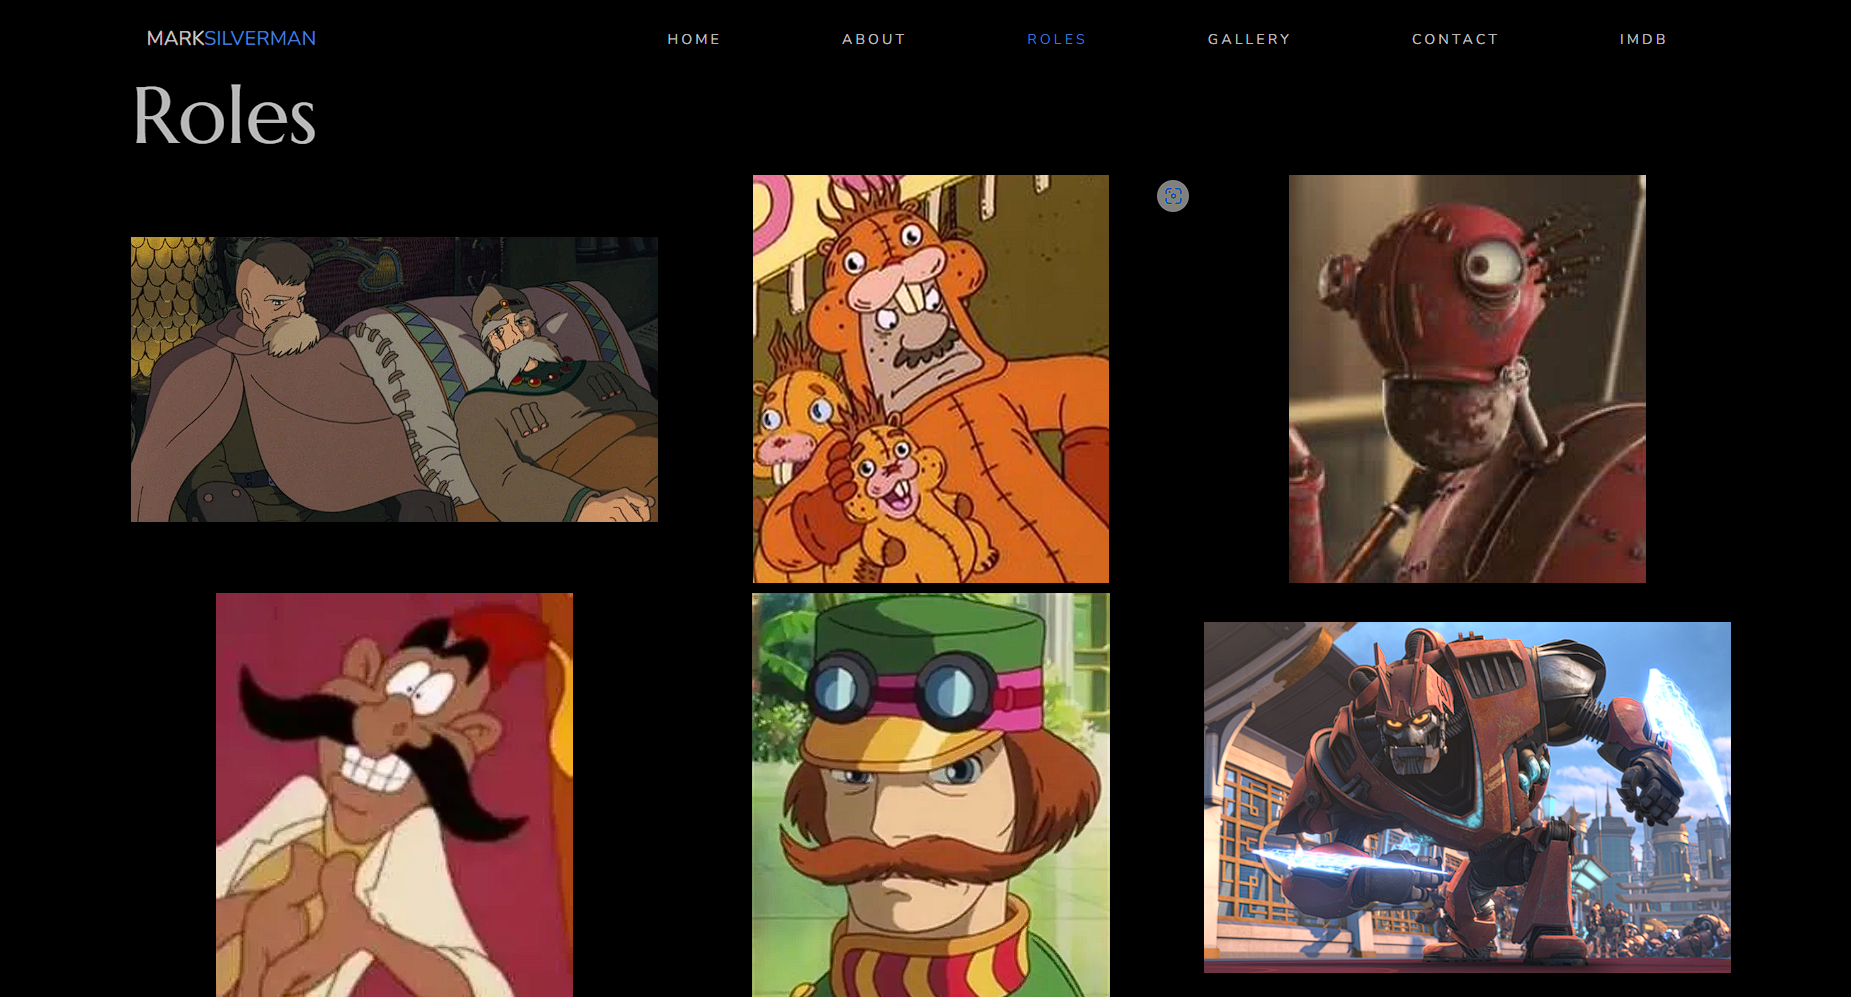View the mustached man in turban image

tap(394, 795)
